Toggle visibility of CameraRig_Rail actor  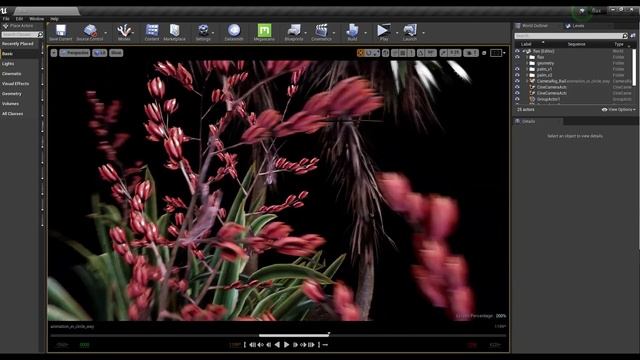(517, 81)
